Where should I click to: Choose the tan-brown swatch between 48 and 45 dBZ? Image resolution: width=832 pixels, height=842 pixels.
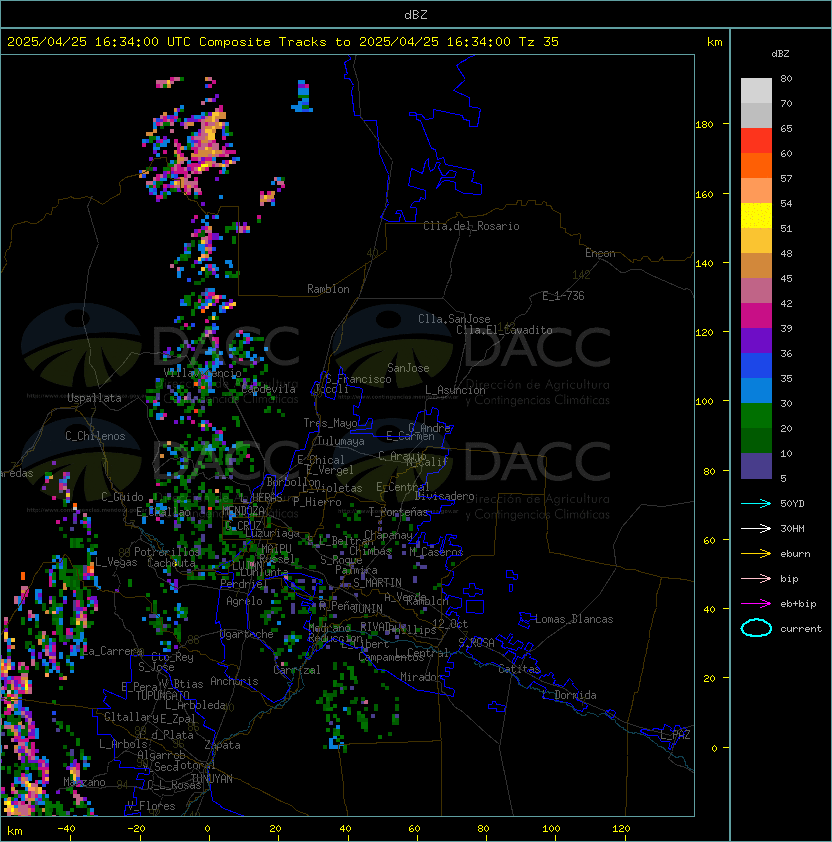click(756, 265)
